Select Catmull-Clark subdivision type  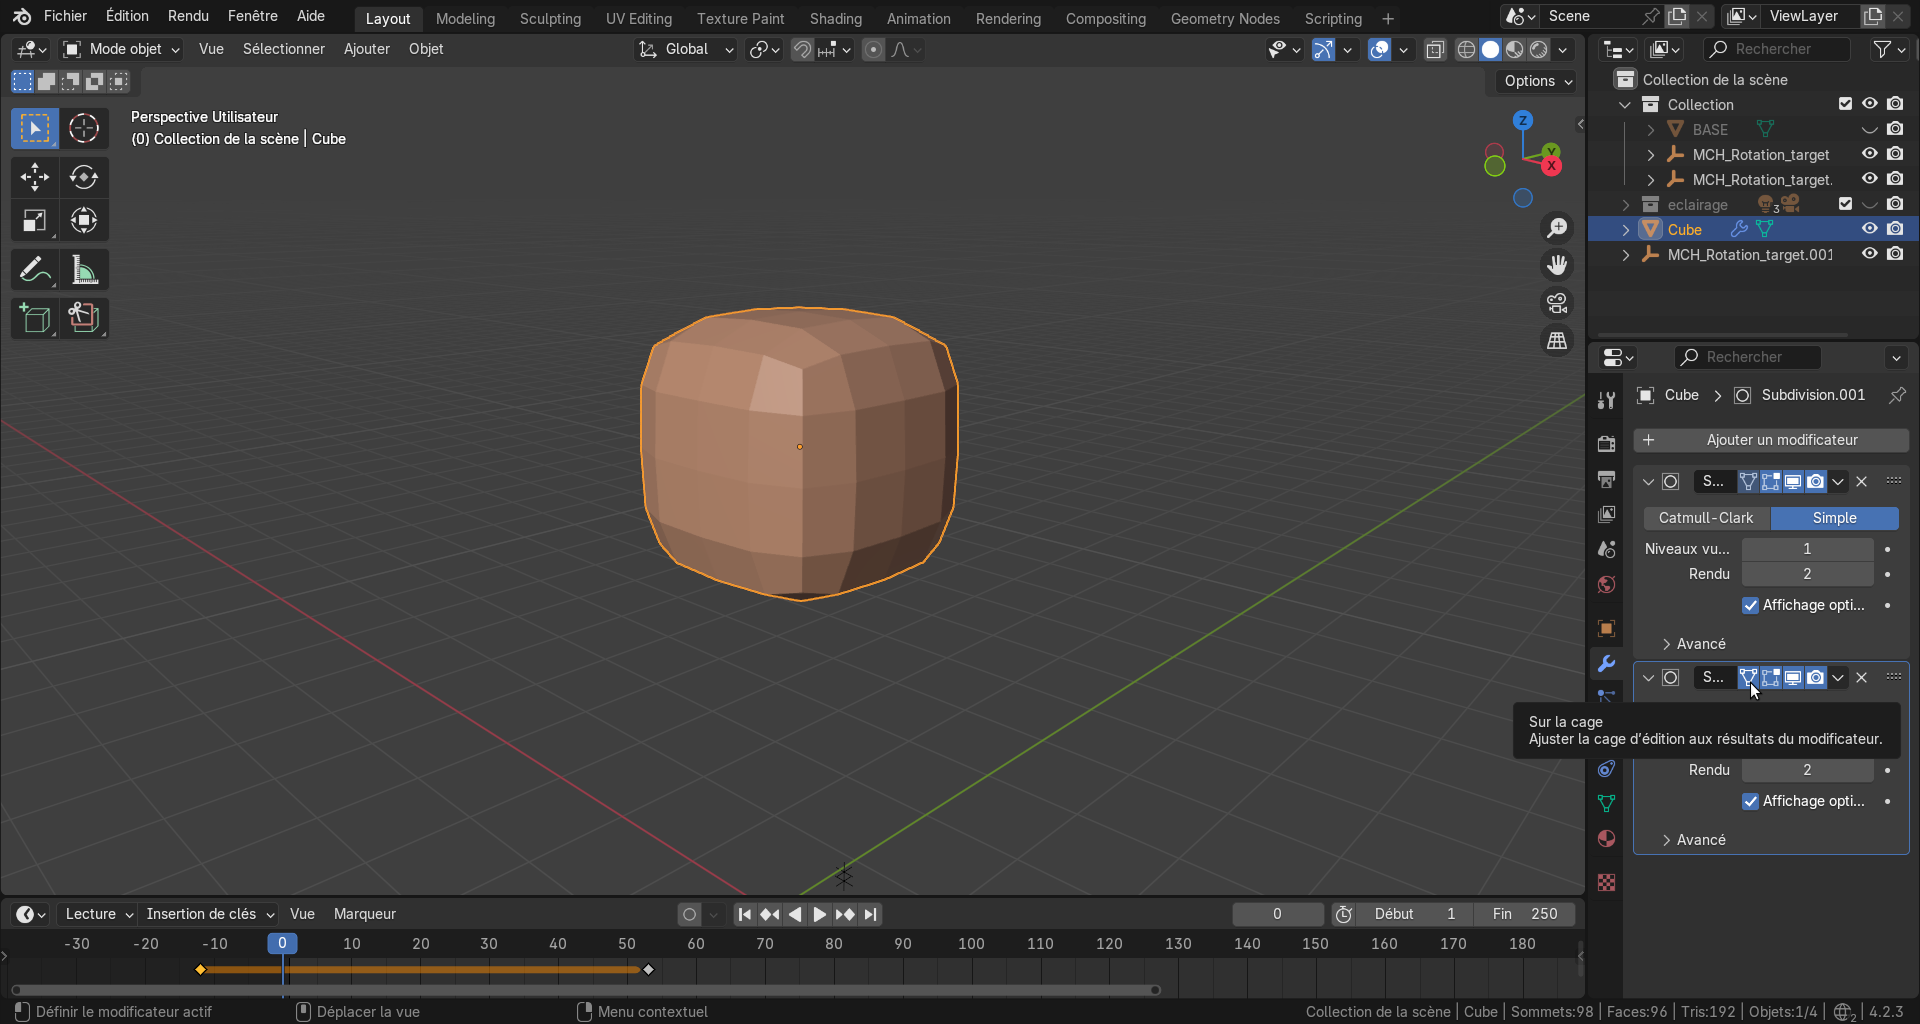tap(1706, 518)
